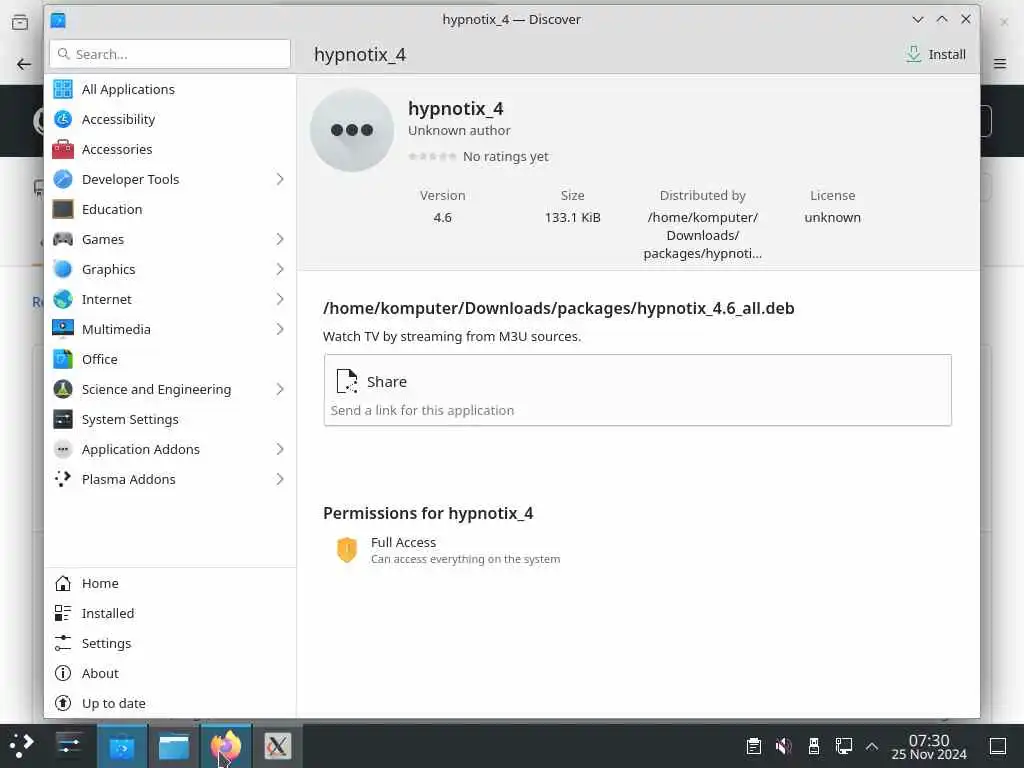The width and height of the screenshot is (1024, 768).
Task: Expand the Games category arrow
Action: pyautogui.click(x=280, y=239)
